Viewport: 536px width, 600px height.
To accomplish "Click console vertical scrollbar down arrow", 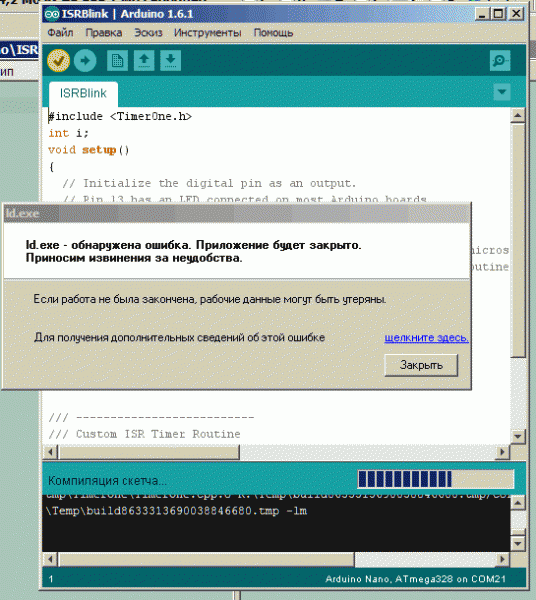I will tap(518, 544).
